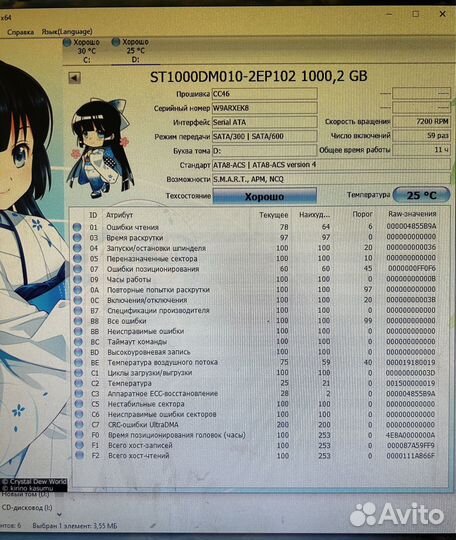The height and width of the screenshot is (540, 456).
Task: Click the status icon for Высокоуровневая запись
Action: click(x=79, y=352)
